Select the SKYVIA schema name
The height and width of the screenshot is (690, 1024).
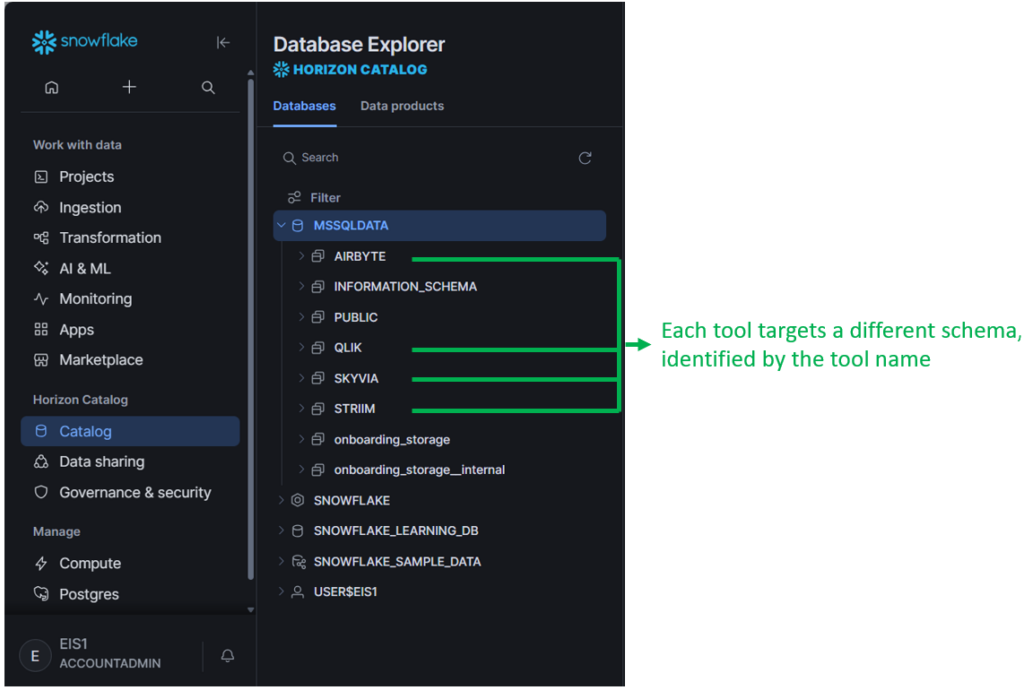click(356, 379)
